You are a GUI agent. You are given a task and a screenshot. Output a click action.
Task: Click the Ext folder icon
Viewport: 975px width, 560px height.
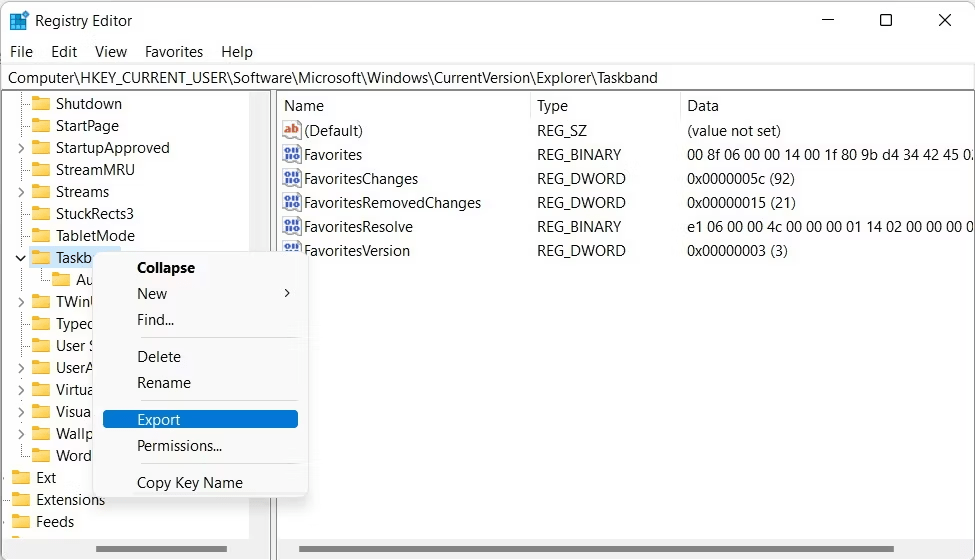21,477
